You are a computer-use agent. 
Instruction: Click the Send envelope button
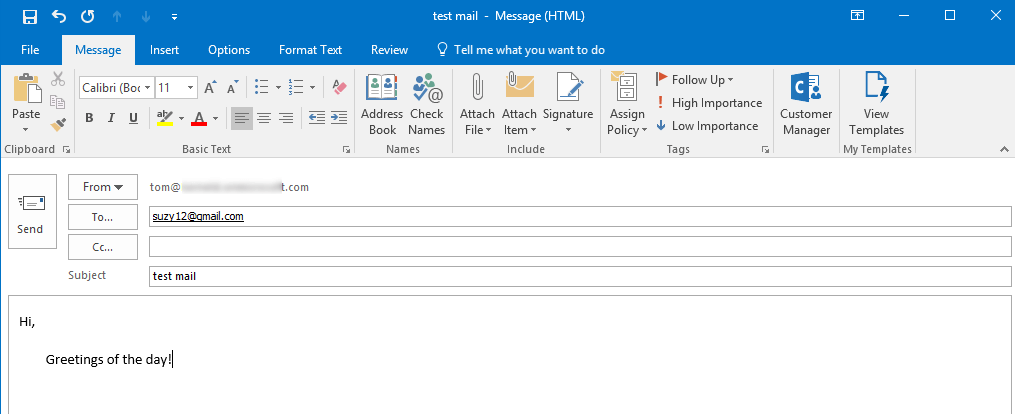(31, 211)
